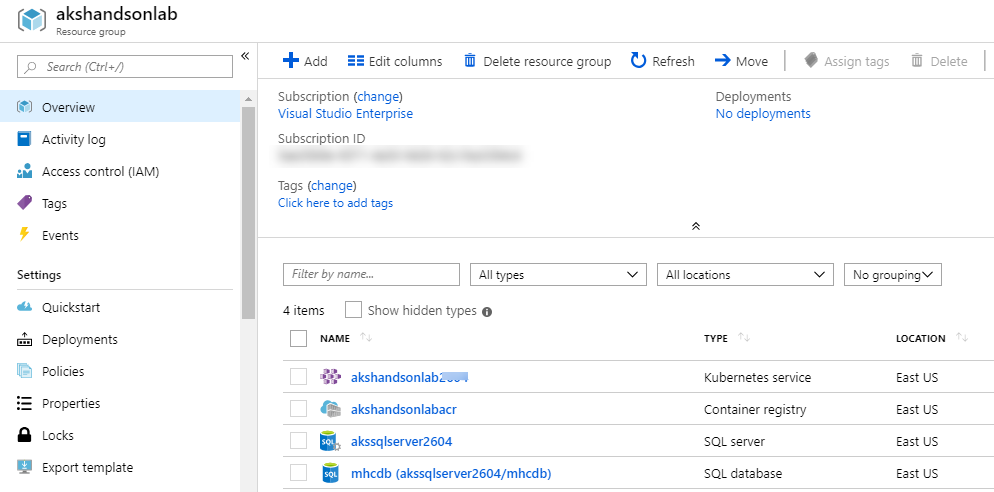Click the Access control (IAM) people icon

click(x=24, y=171)
